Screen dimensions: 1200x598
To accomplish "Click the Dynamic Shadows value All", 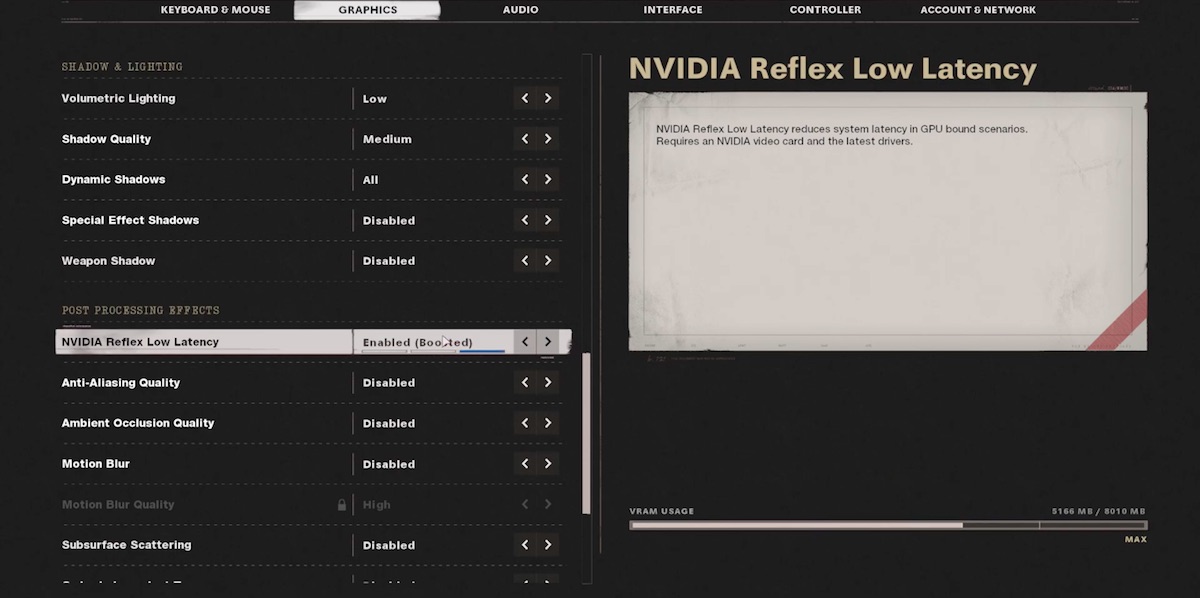I will tap(371, 180).
